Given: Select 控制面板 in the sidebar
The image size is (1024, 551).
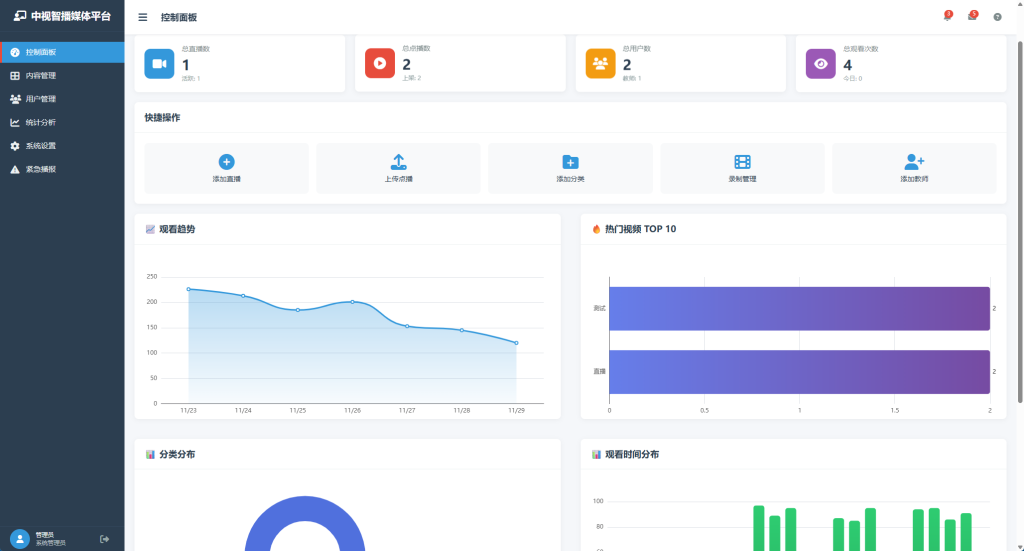Looking at the screenshot, I should 62,52.
